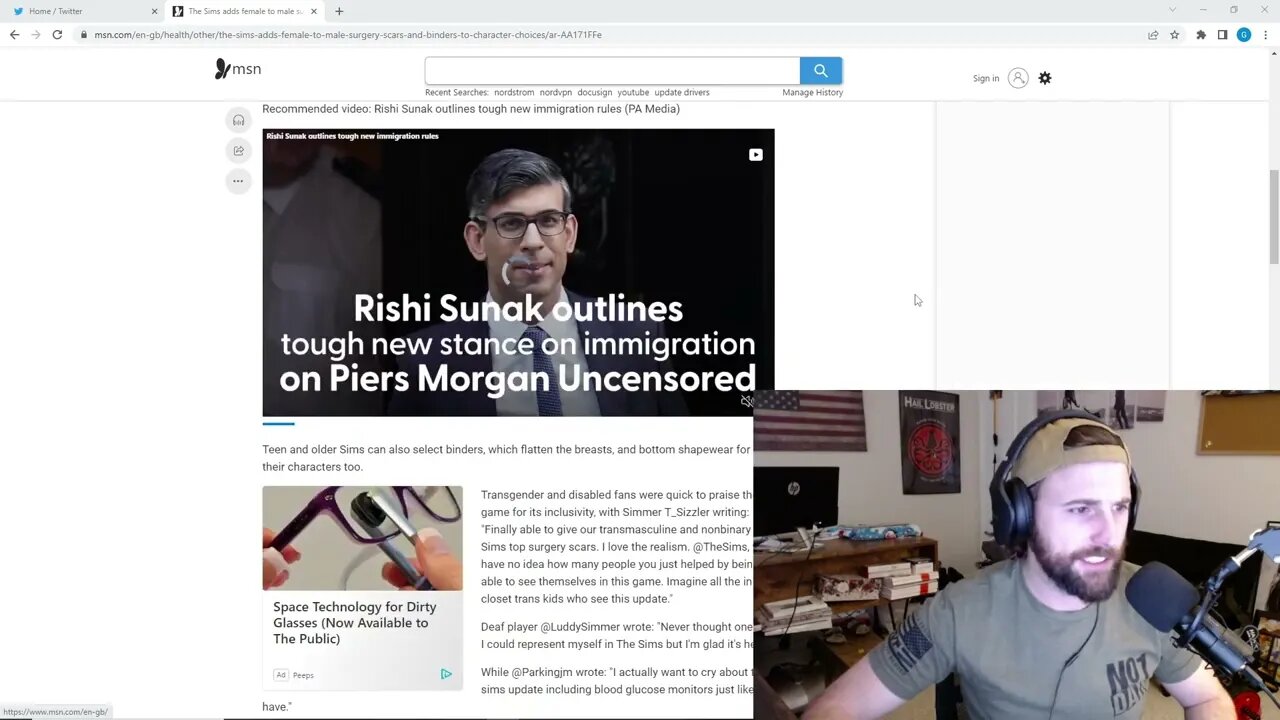Click the AdChoices icon on ad
This screenshot has height=720, width=1280.
446,674
